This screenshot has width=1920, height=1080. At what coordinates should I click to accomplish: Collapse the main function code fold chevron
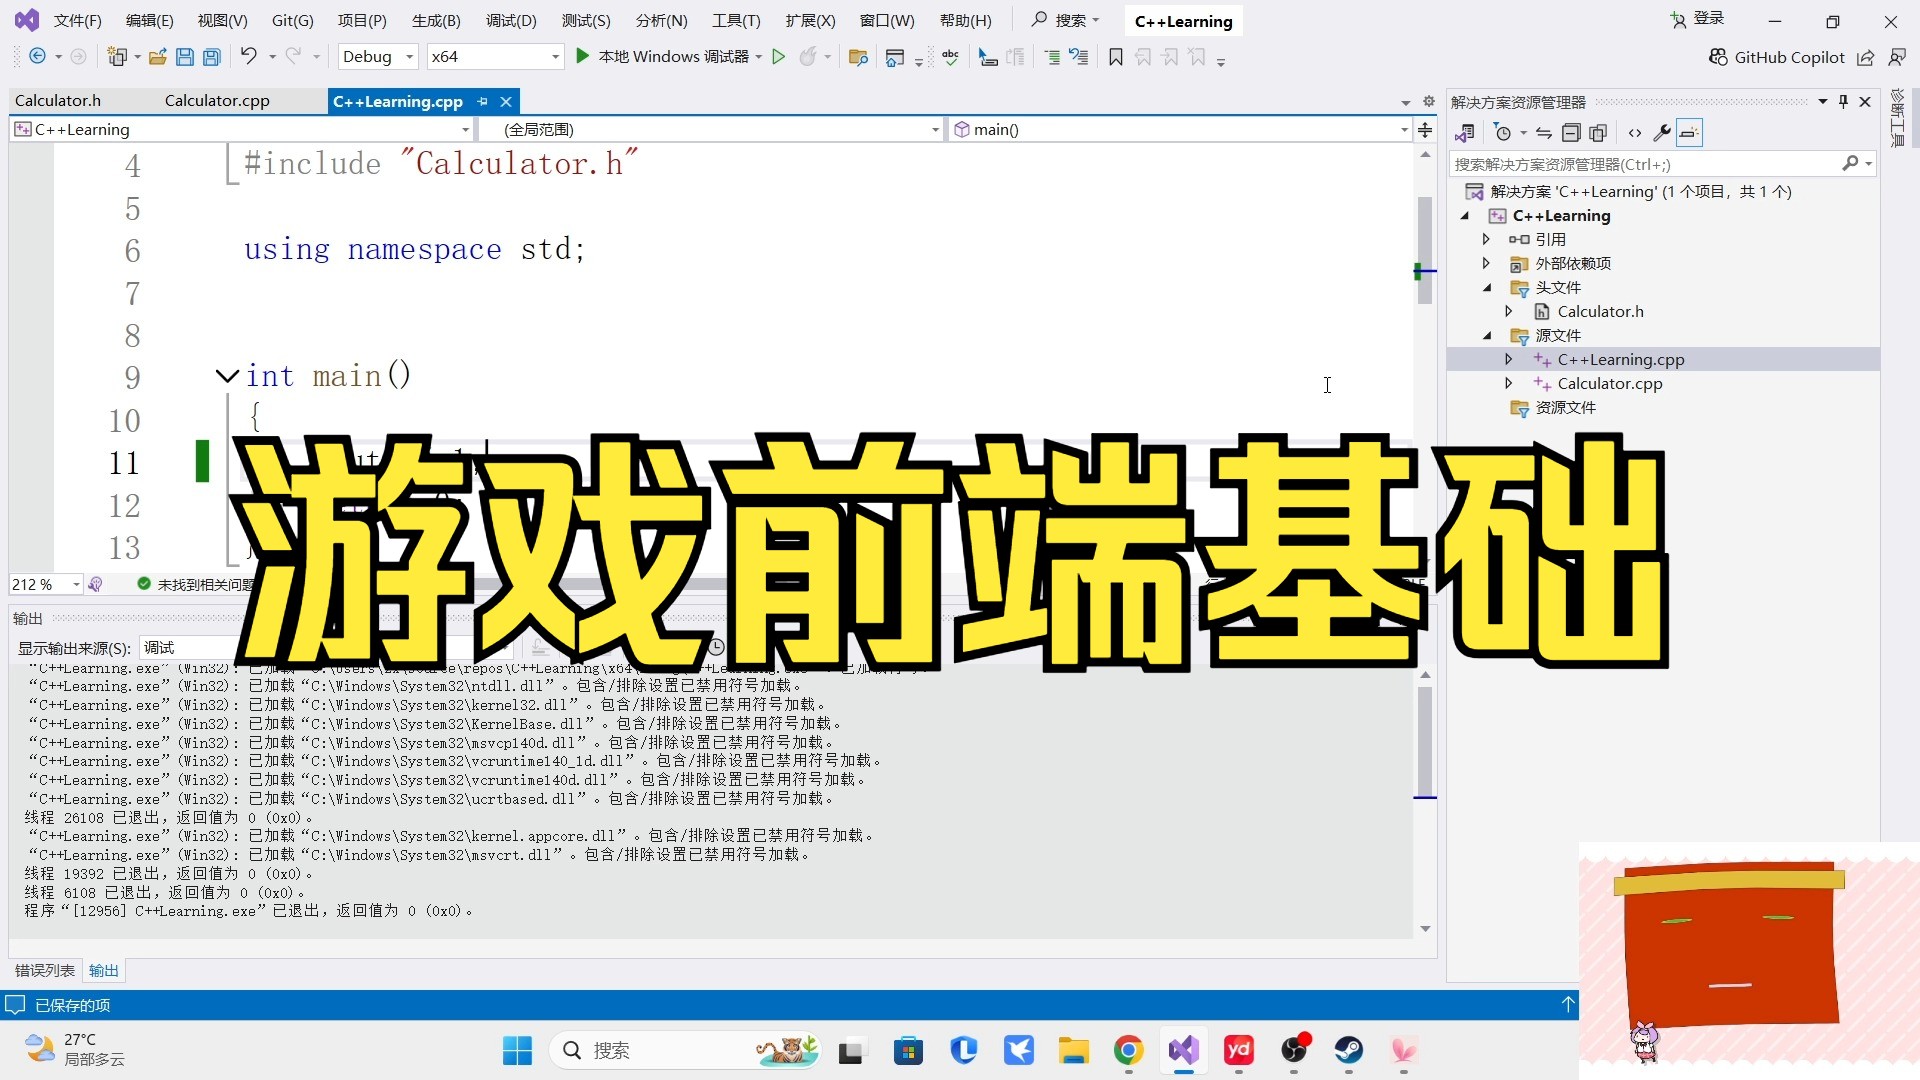[x=227, y=377]
